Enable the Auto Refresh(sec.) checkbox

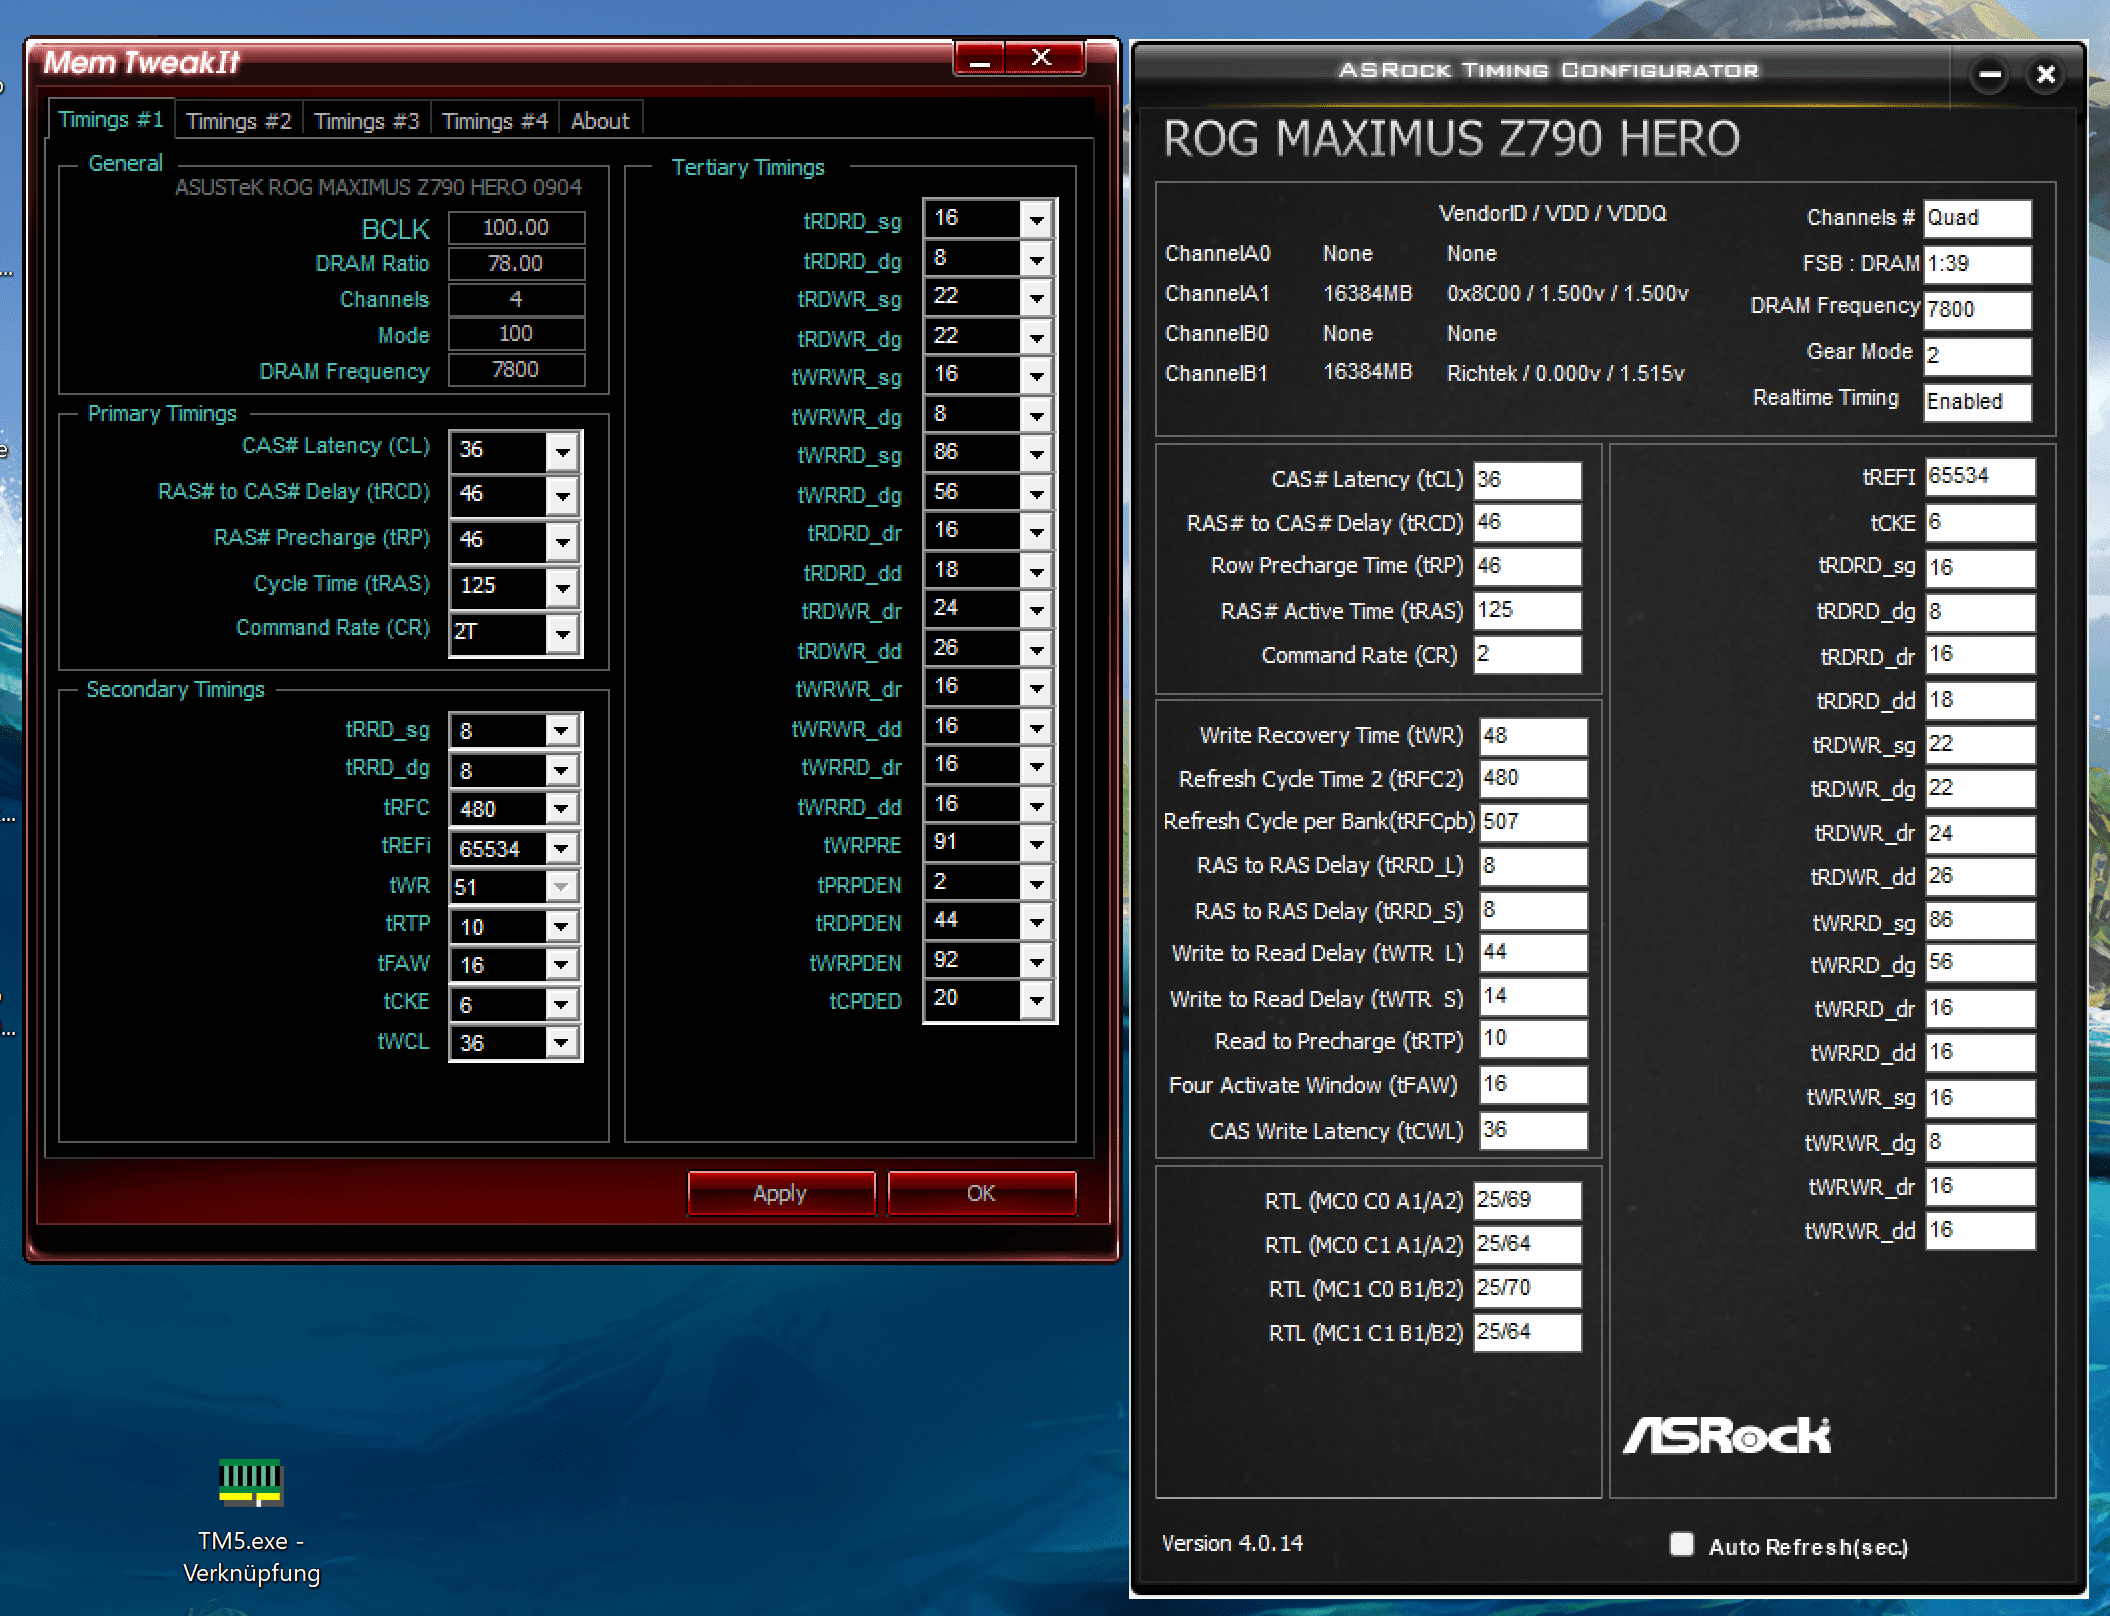[x=1682, y=1544]
